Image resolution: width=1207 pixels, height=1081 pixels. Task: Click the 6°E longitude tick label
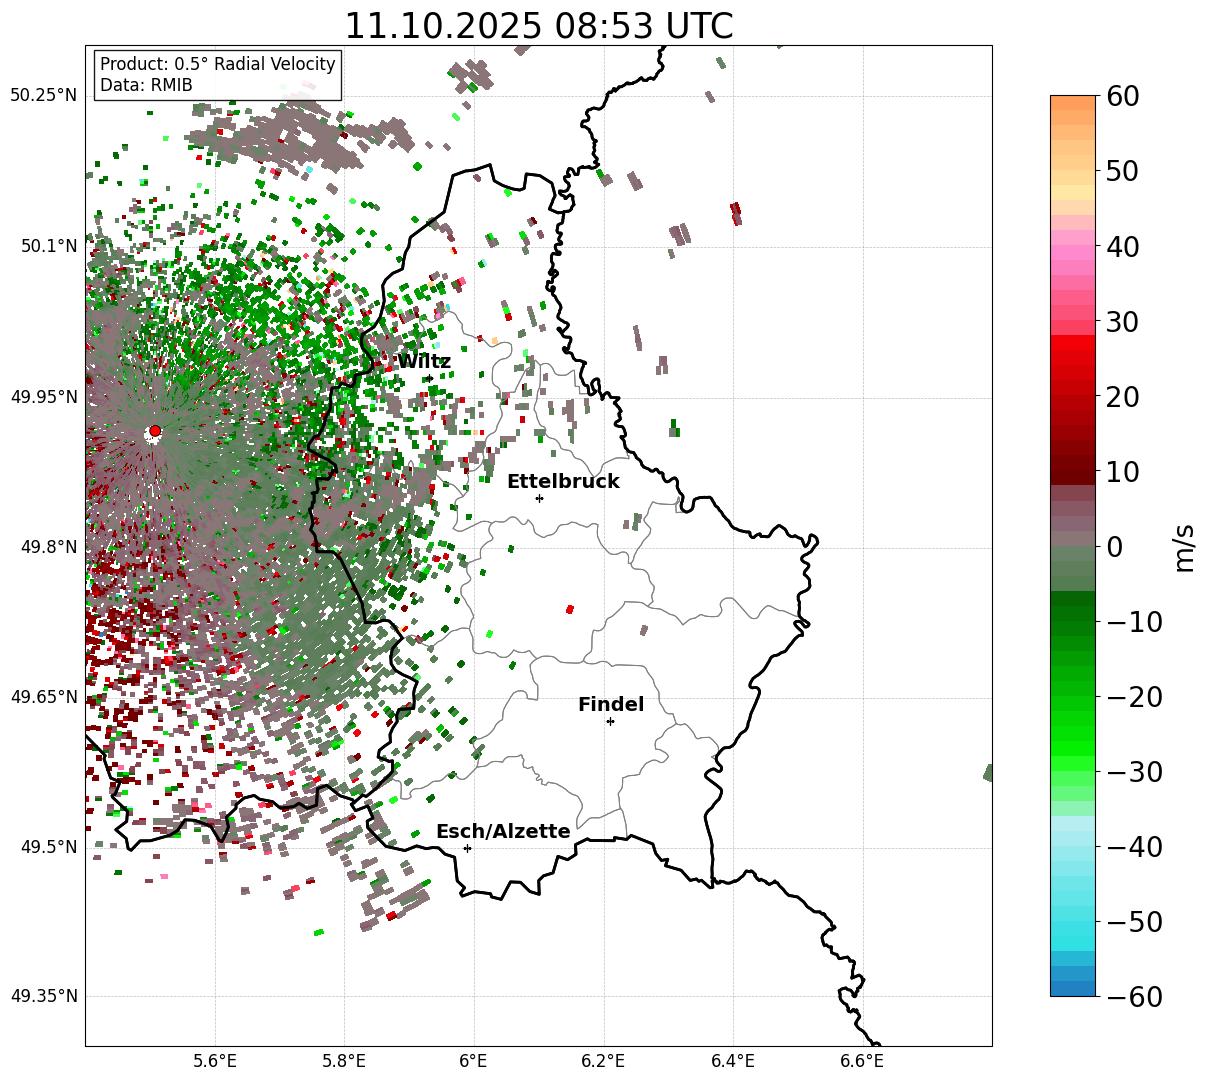pos(473,1061)
